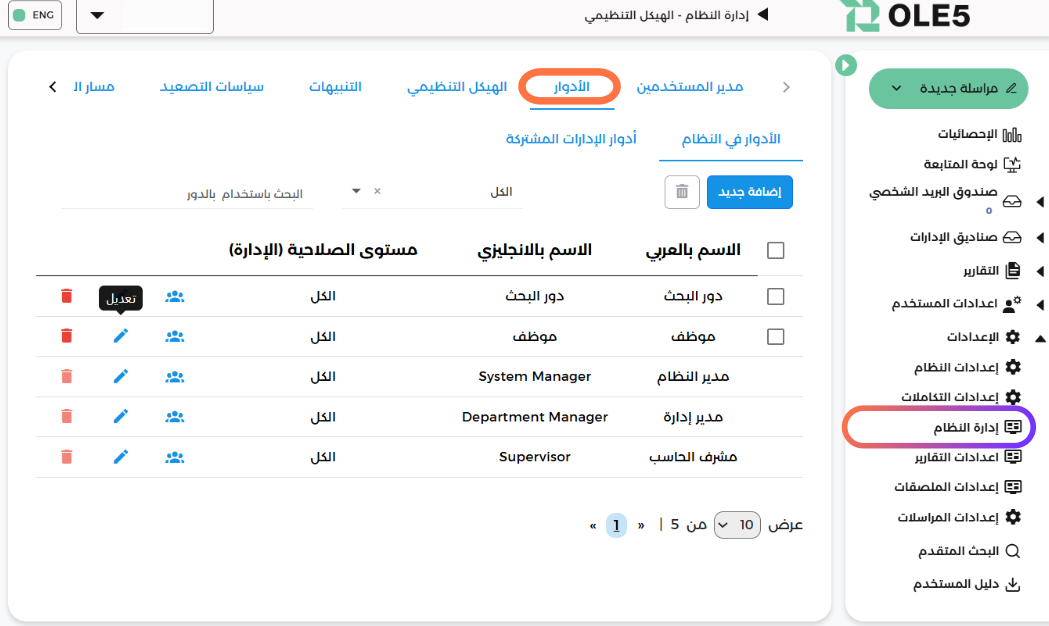
Task: Open the page size dropdown showing 10
Action: click(x=737, y=525)
